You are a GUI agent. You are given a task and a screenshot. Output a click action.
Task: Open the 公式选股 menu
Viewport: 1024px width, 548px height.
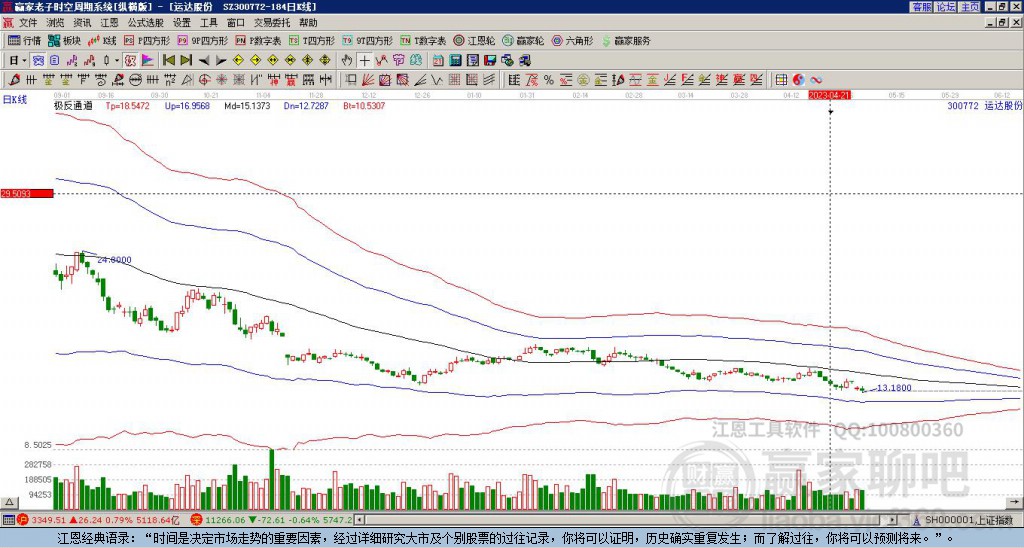coord(145,23)
